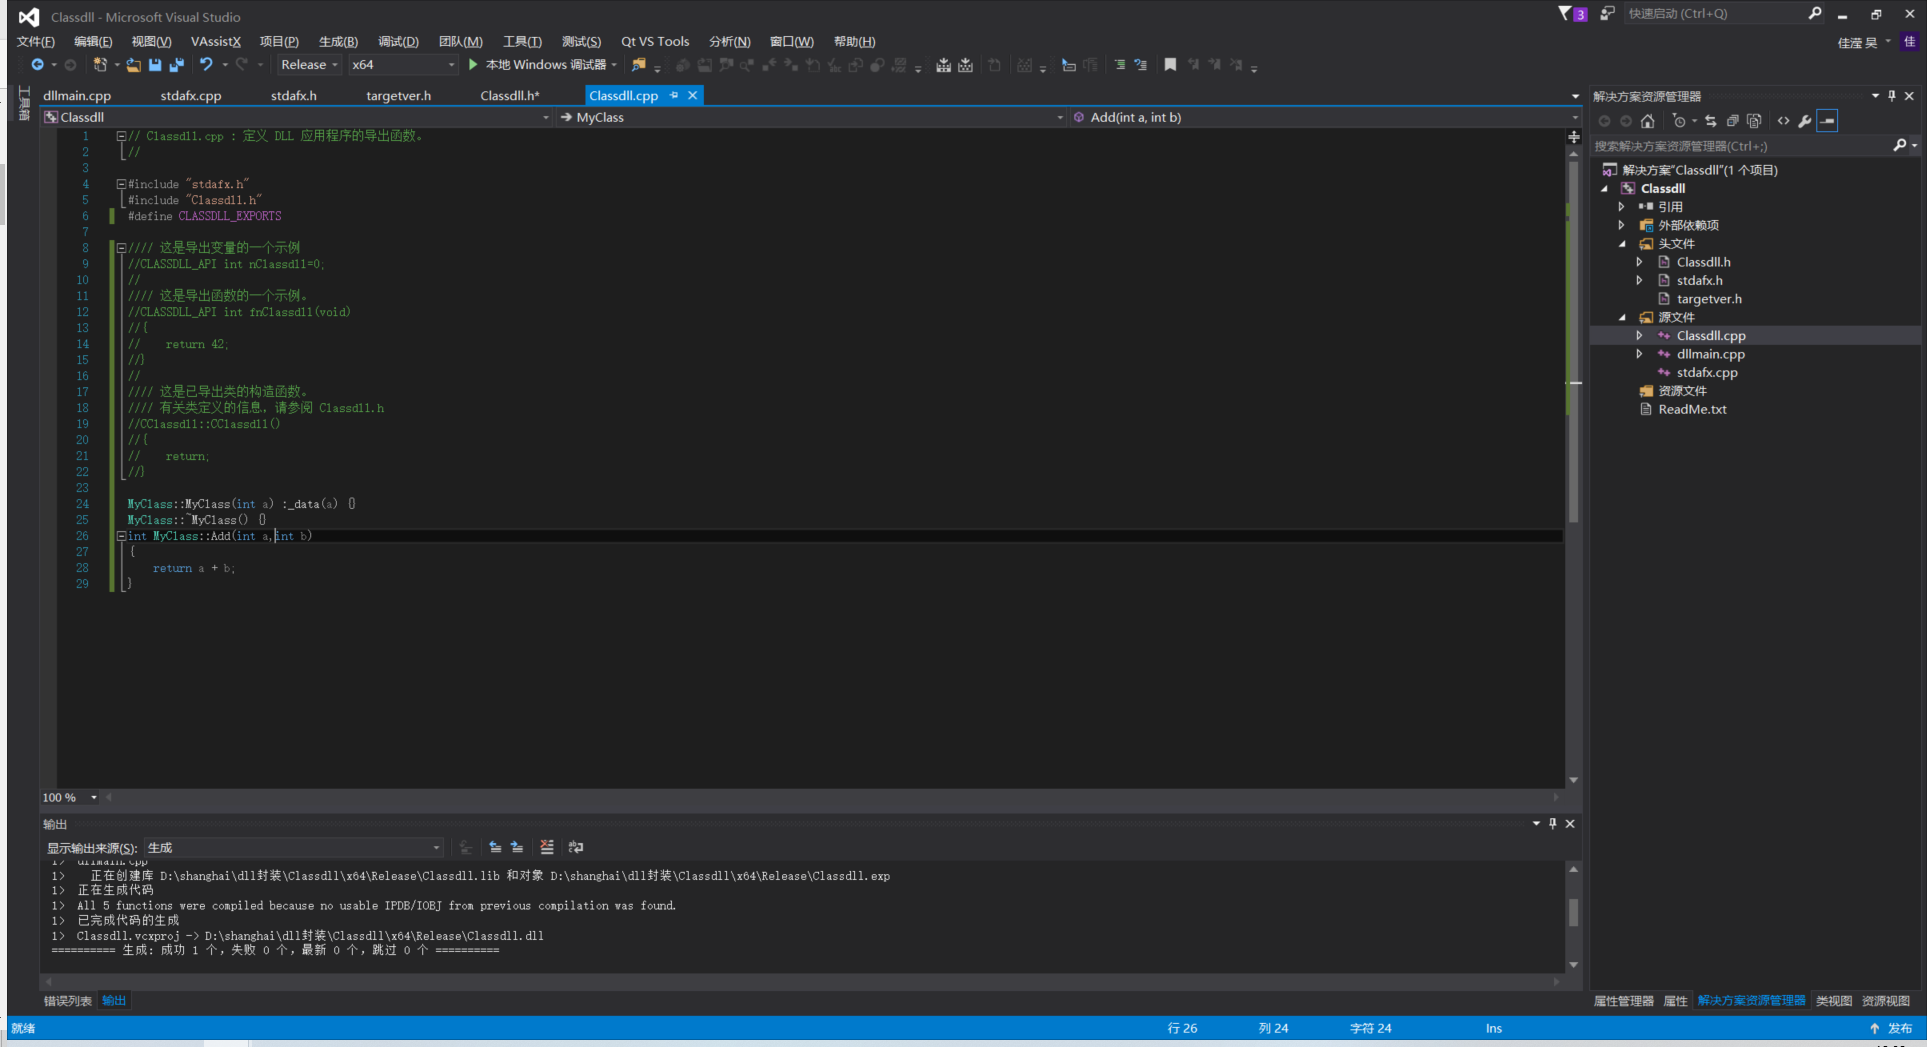Image resolution: width=1927 pixels, height=1047 pixels.
Task: Open the output source dropdown showing 生成
Action: [294, 848]
